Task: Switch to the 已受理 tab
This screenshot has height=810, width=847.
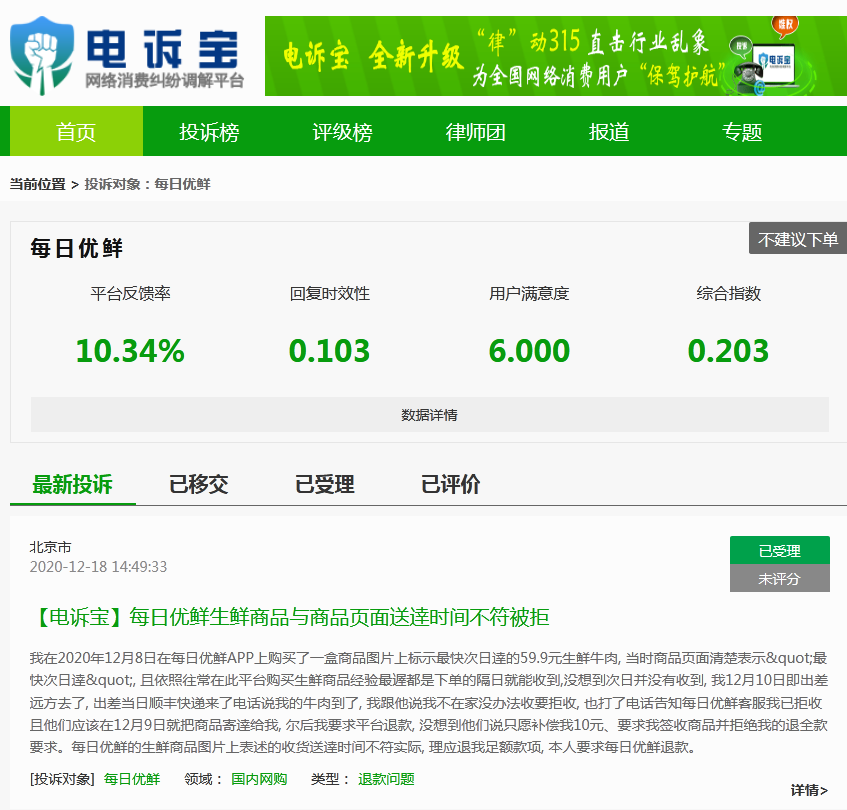Action: pos(324,484)
